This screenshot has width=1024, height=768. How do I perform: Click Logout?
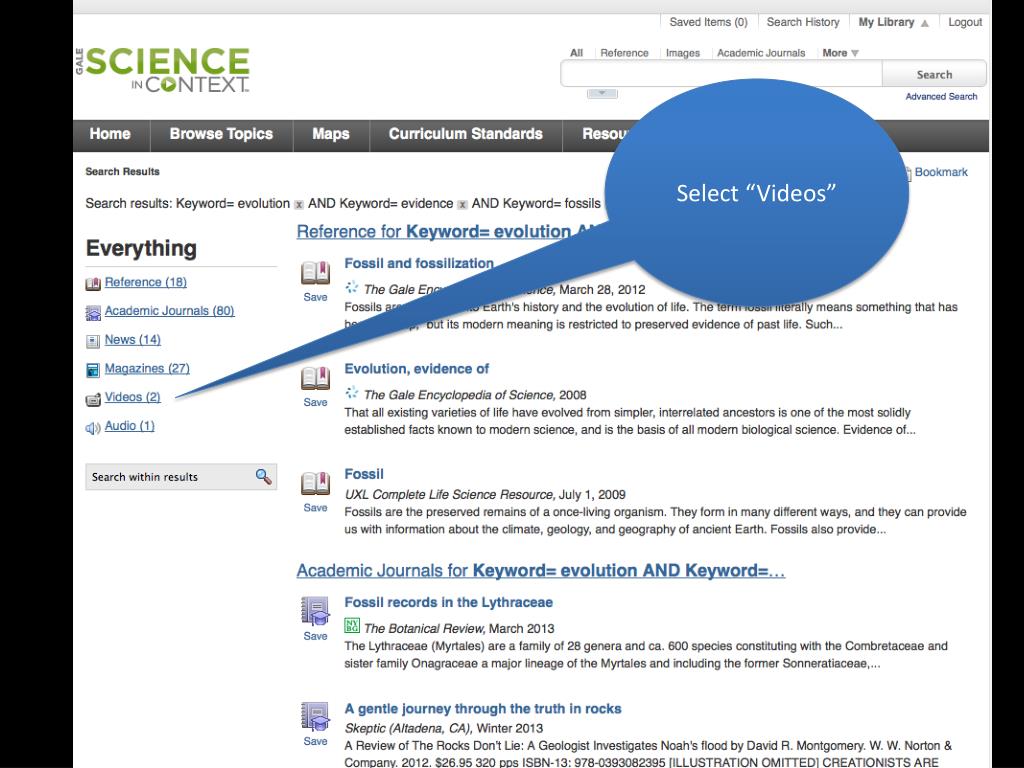pos(965,22)
